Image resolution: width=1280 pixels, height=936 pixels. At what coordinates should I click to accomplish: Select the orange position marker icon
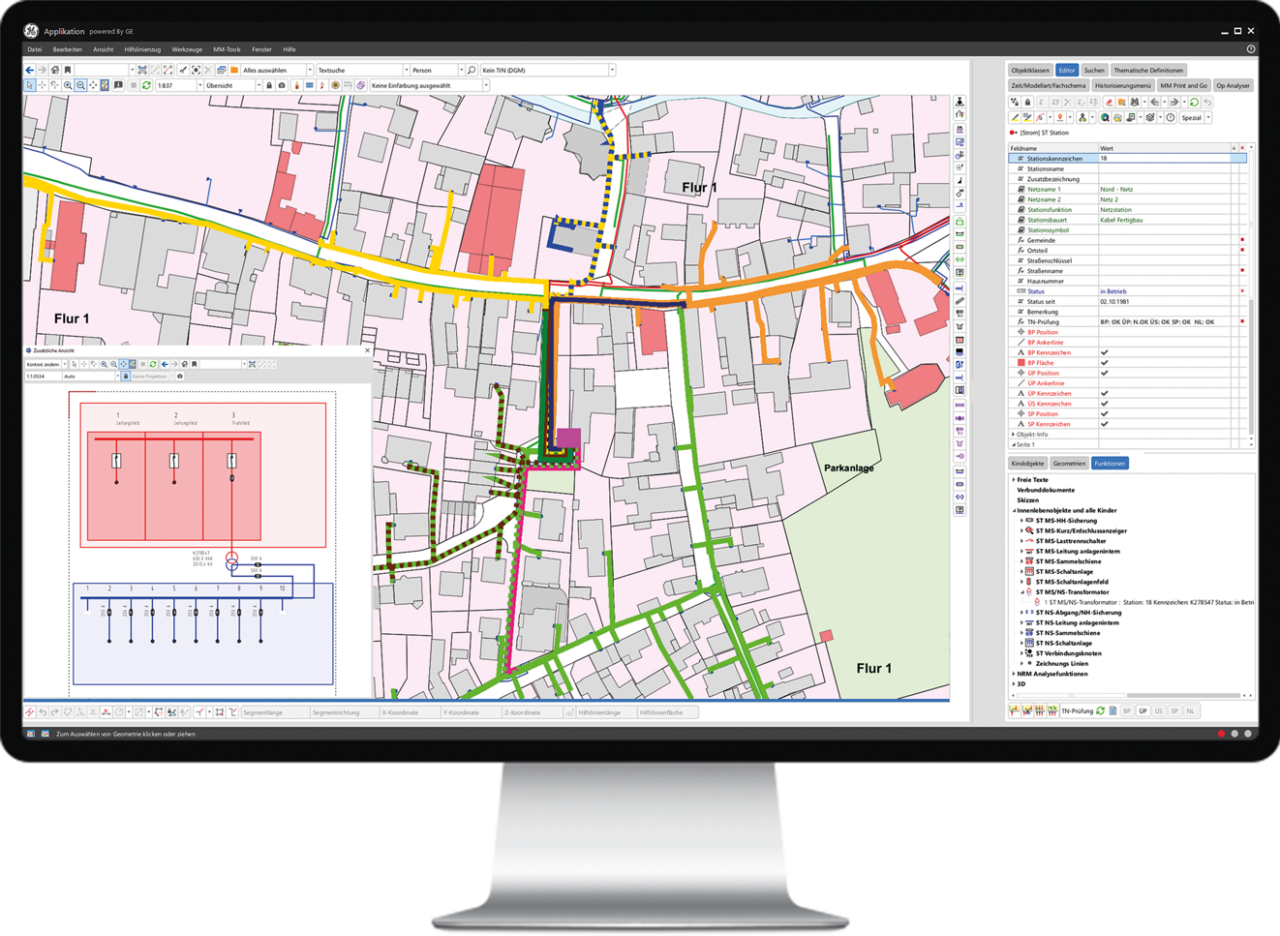(x=1060, y=117)
